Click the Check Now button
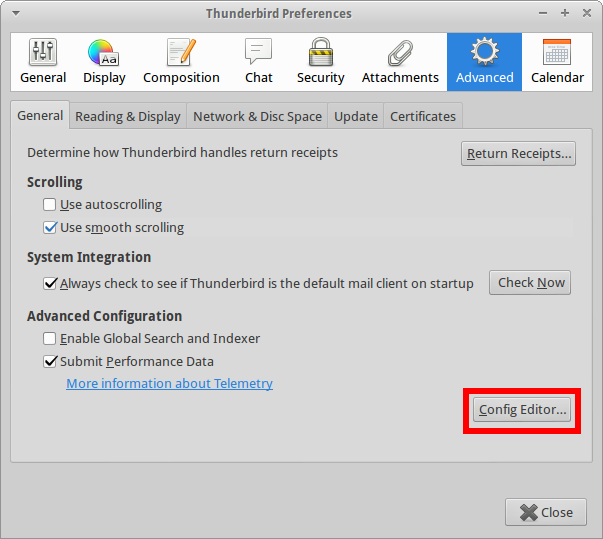The height and width of the screenshot is (539, 603). click(x=530, y=283)
